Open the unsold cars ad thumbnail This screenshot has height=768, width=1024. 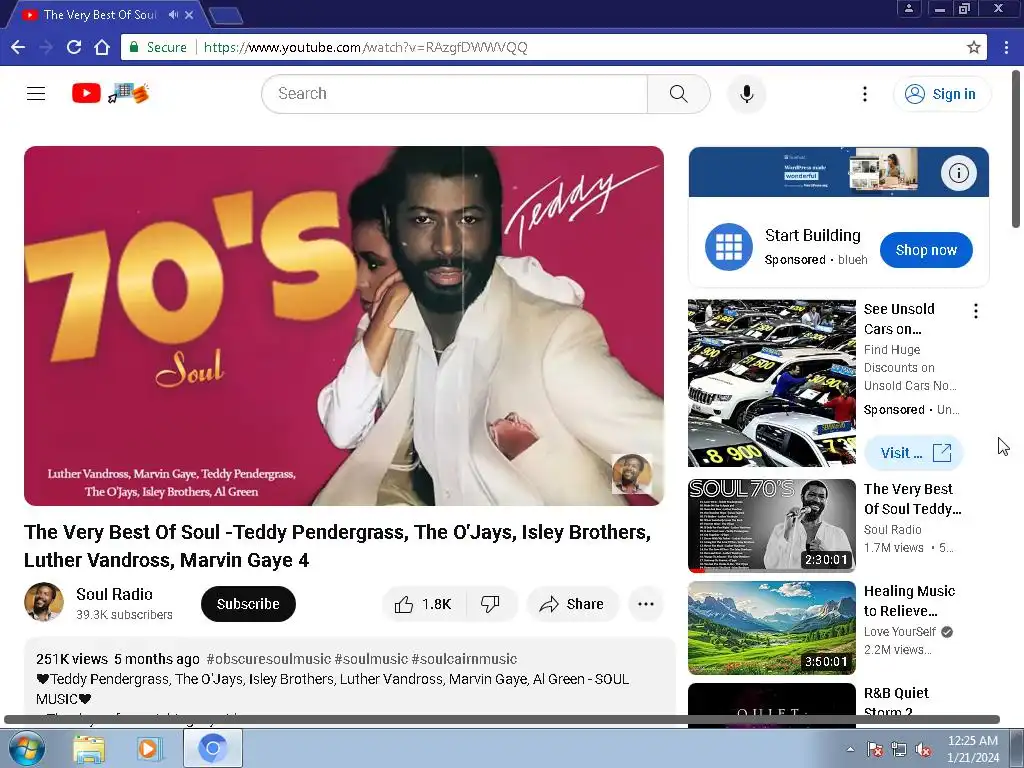click(772, 383)
